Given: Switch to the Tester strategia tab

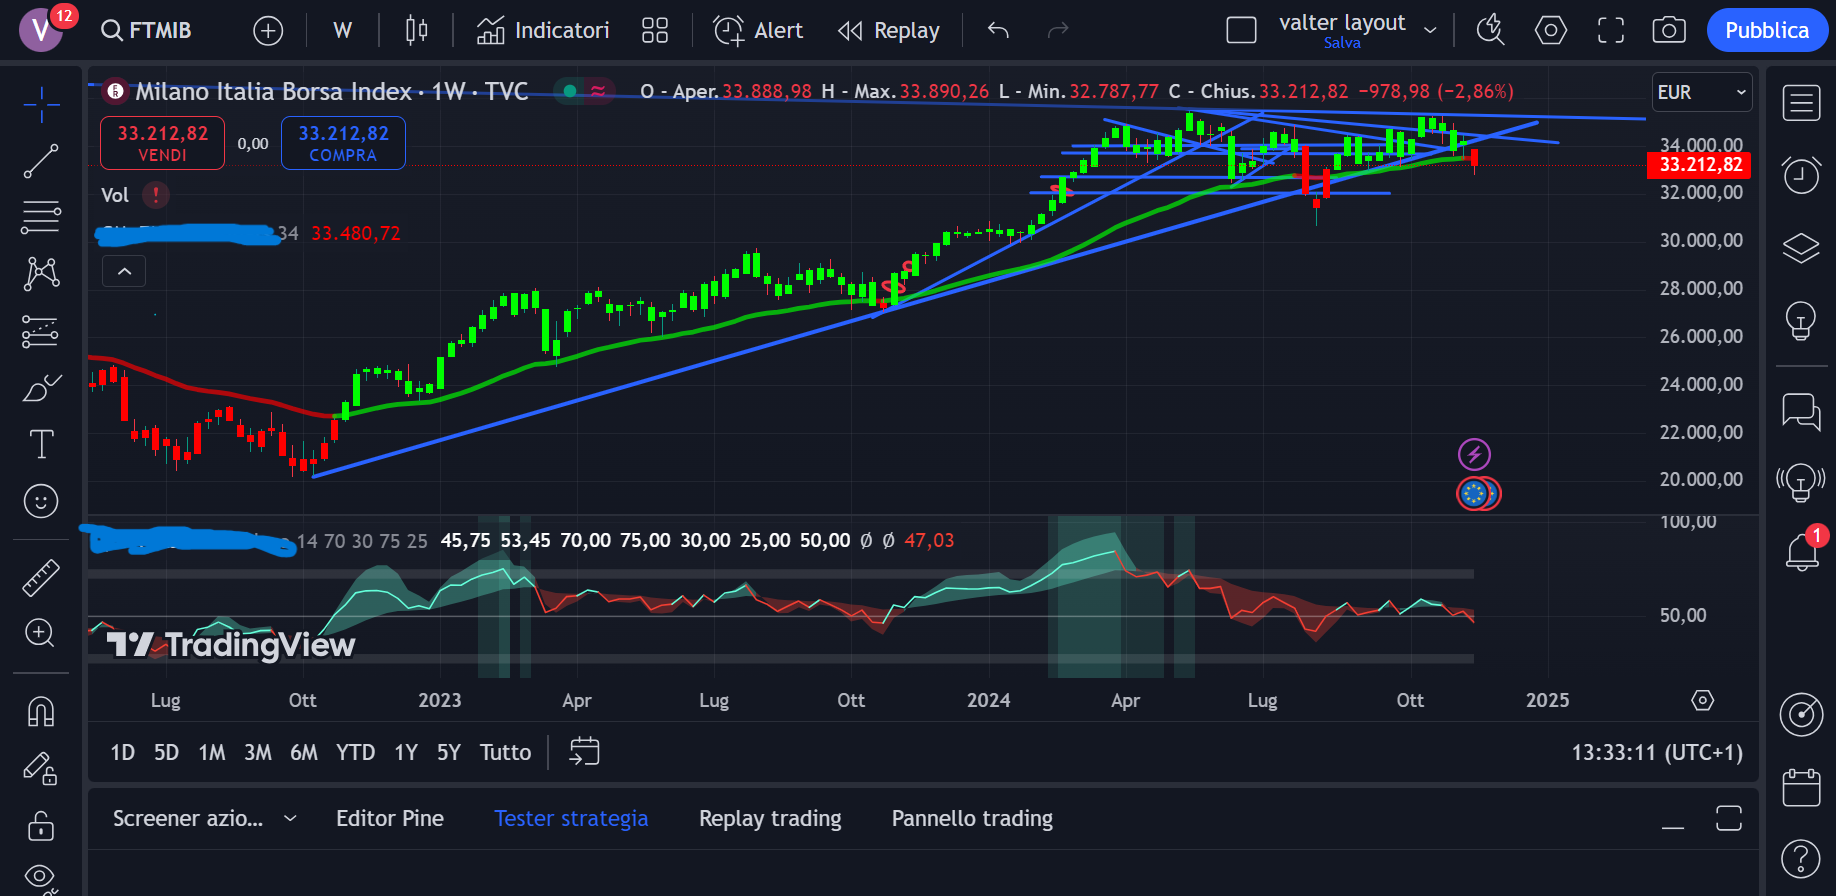Looking at the screenshot, I should click(571, 819).
